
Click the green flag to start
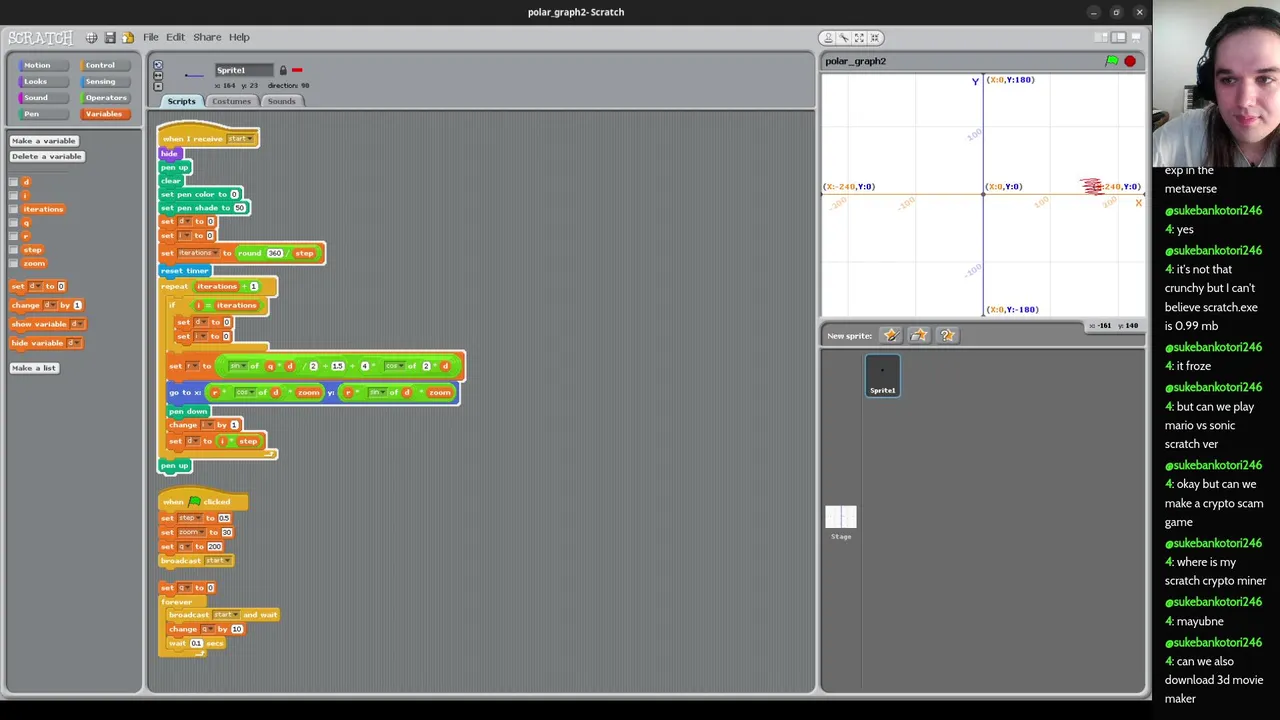click(1111, 61)
